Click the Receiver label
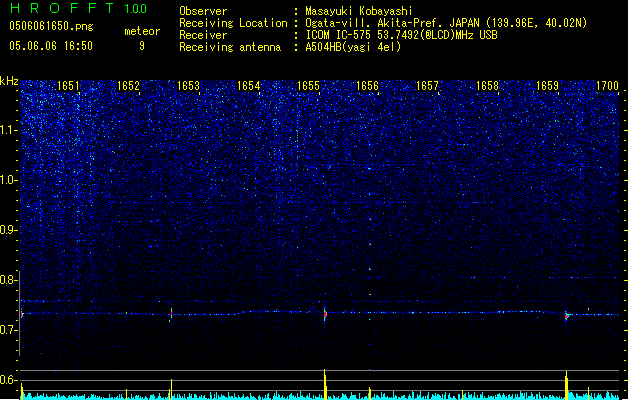 (x=203, y=35)
